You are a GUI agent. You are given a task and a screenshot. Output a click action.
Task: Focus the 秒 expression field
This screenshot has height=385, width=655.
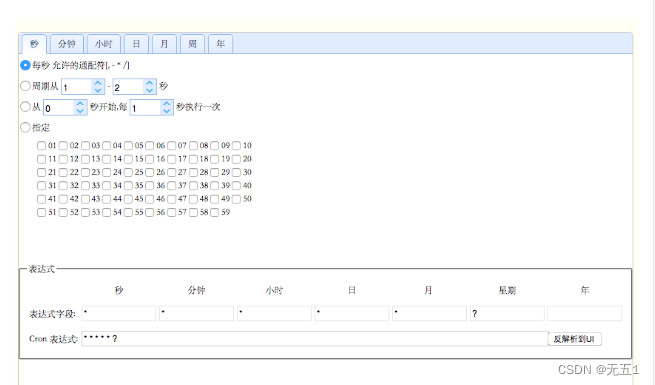click(119, 313)
